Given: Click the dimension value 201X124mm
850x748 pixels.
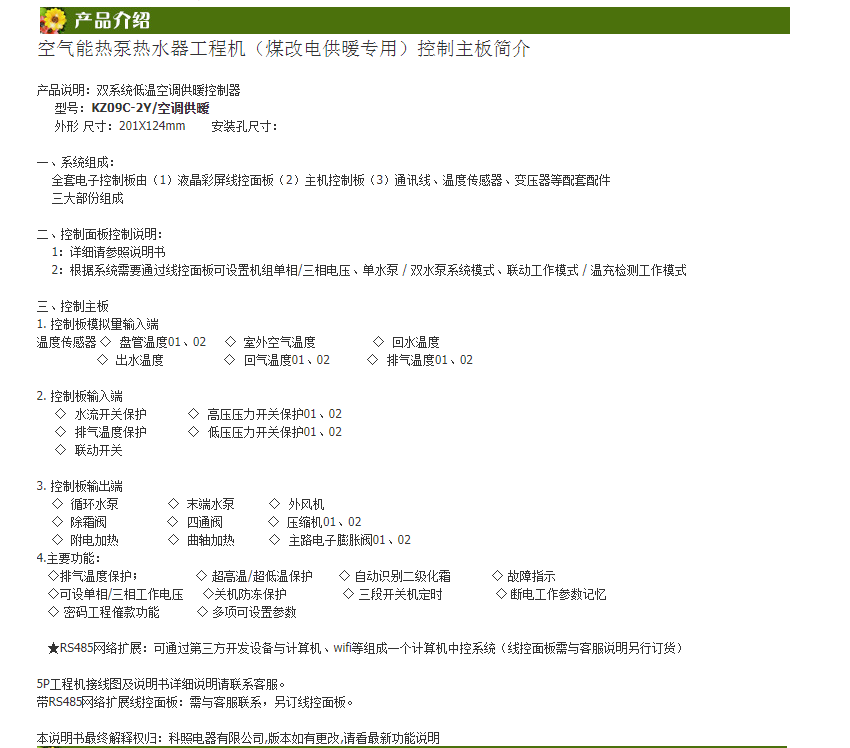Looking at the screenshot, I should pyautogui.click(x=152, y=126).
